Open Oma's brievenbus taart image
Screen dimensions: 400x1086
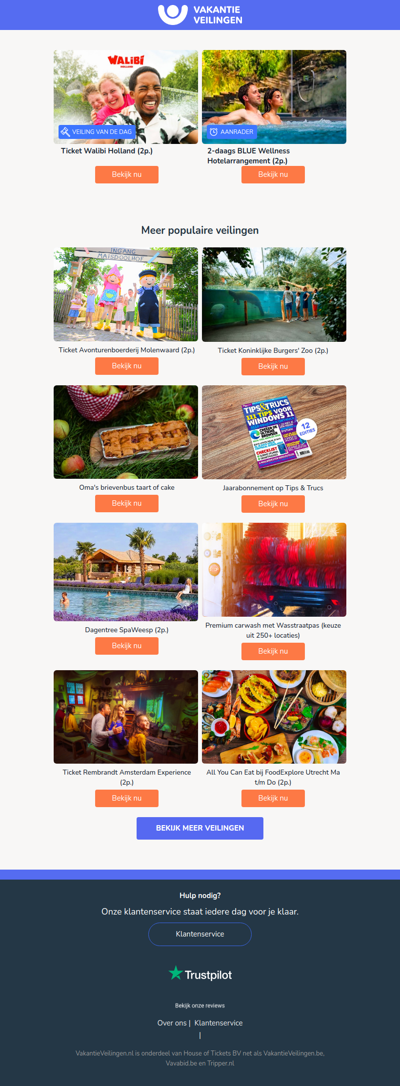point(126,432)
